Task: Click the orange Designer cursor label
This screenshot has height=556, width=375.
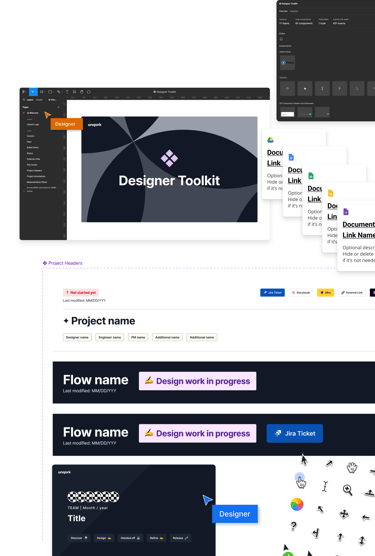Action: coord(66,124)
